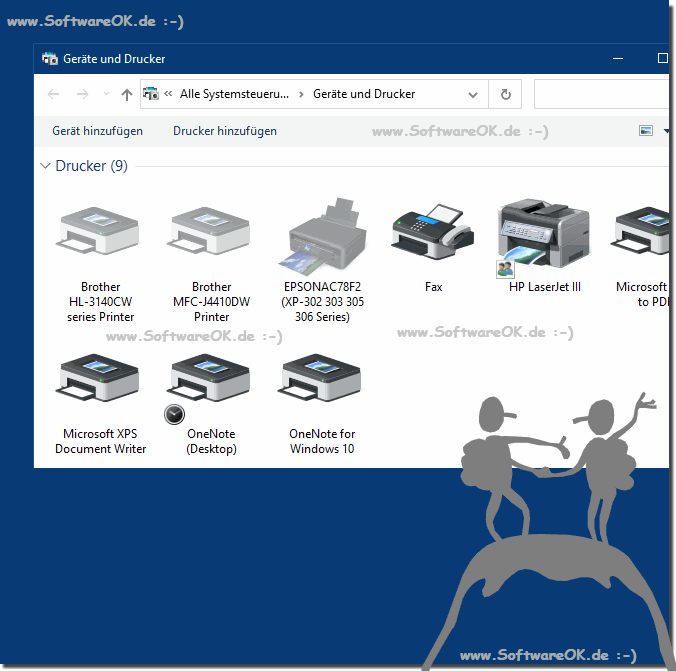Click the Brother HL-3140CW series Printer label

(100, 302)
